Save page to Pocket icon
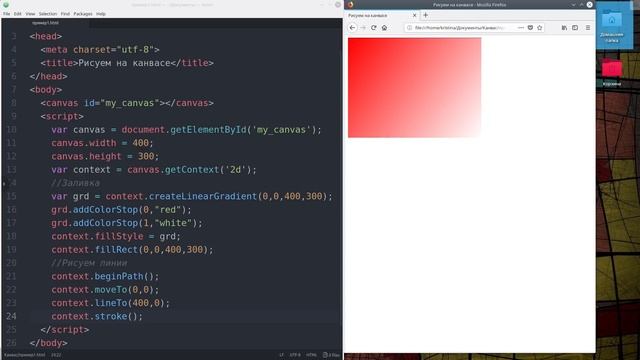This screenshot has width=640, height=360. coord(530,28)
